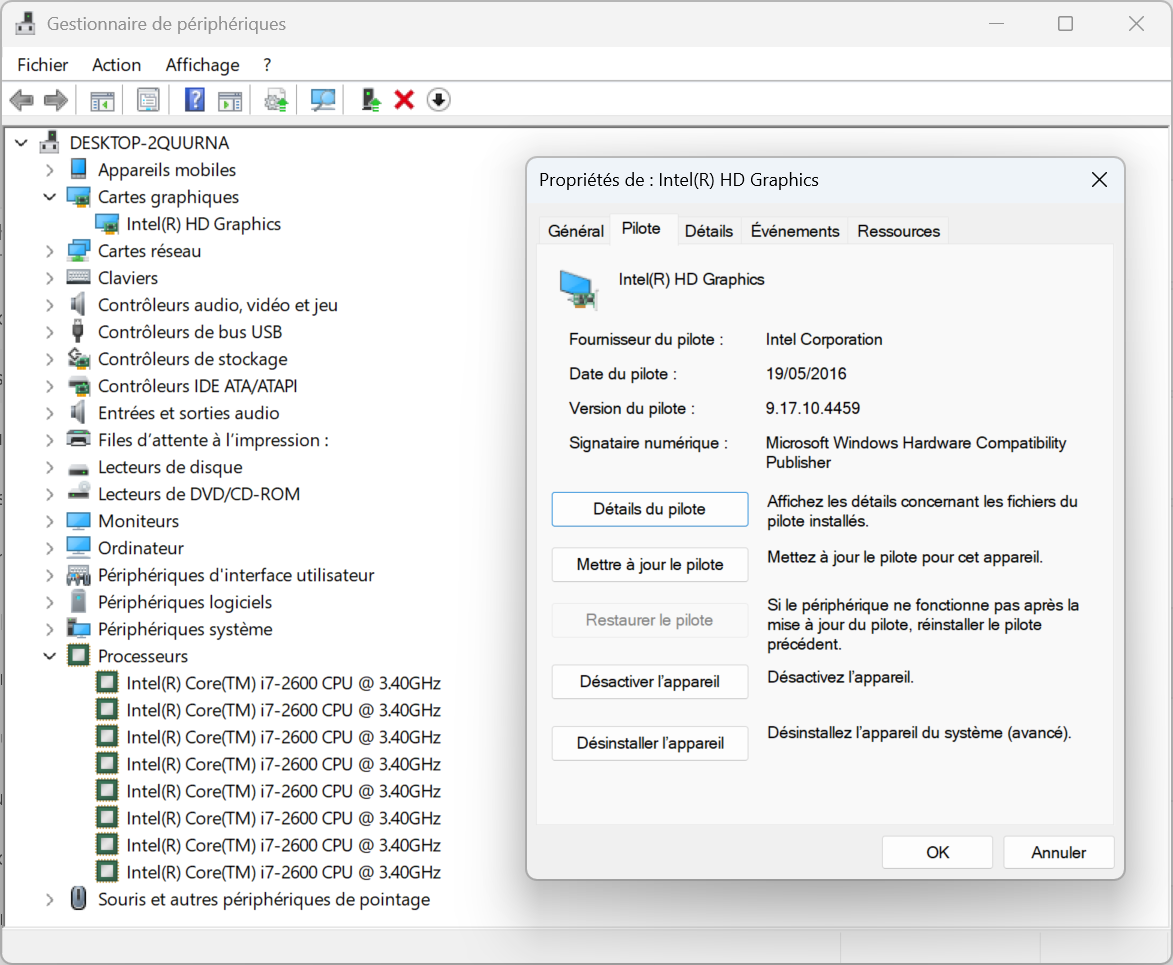This screenshot has width=1173, height=965.
Task: Open the Properties sheet toolbar icon
Action: [x=148, y=99]
